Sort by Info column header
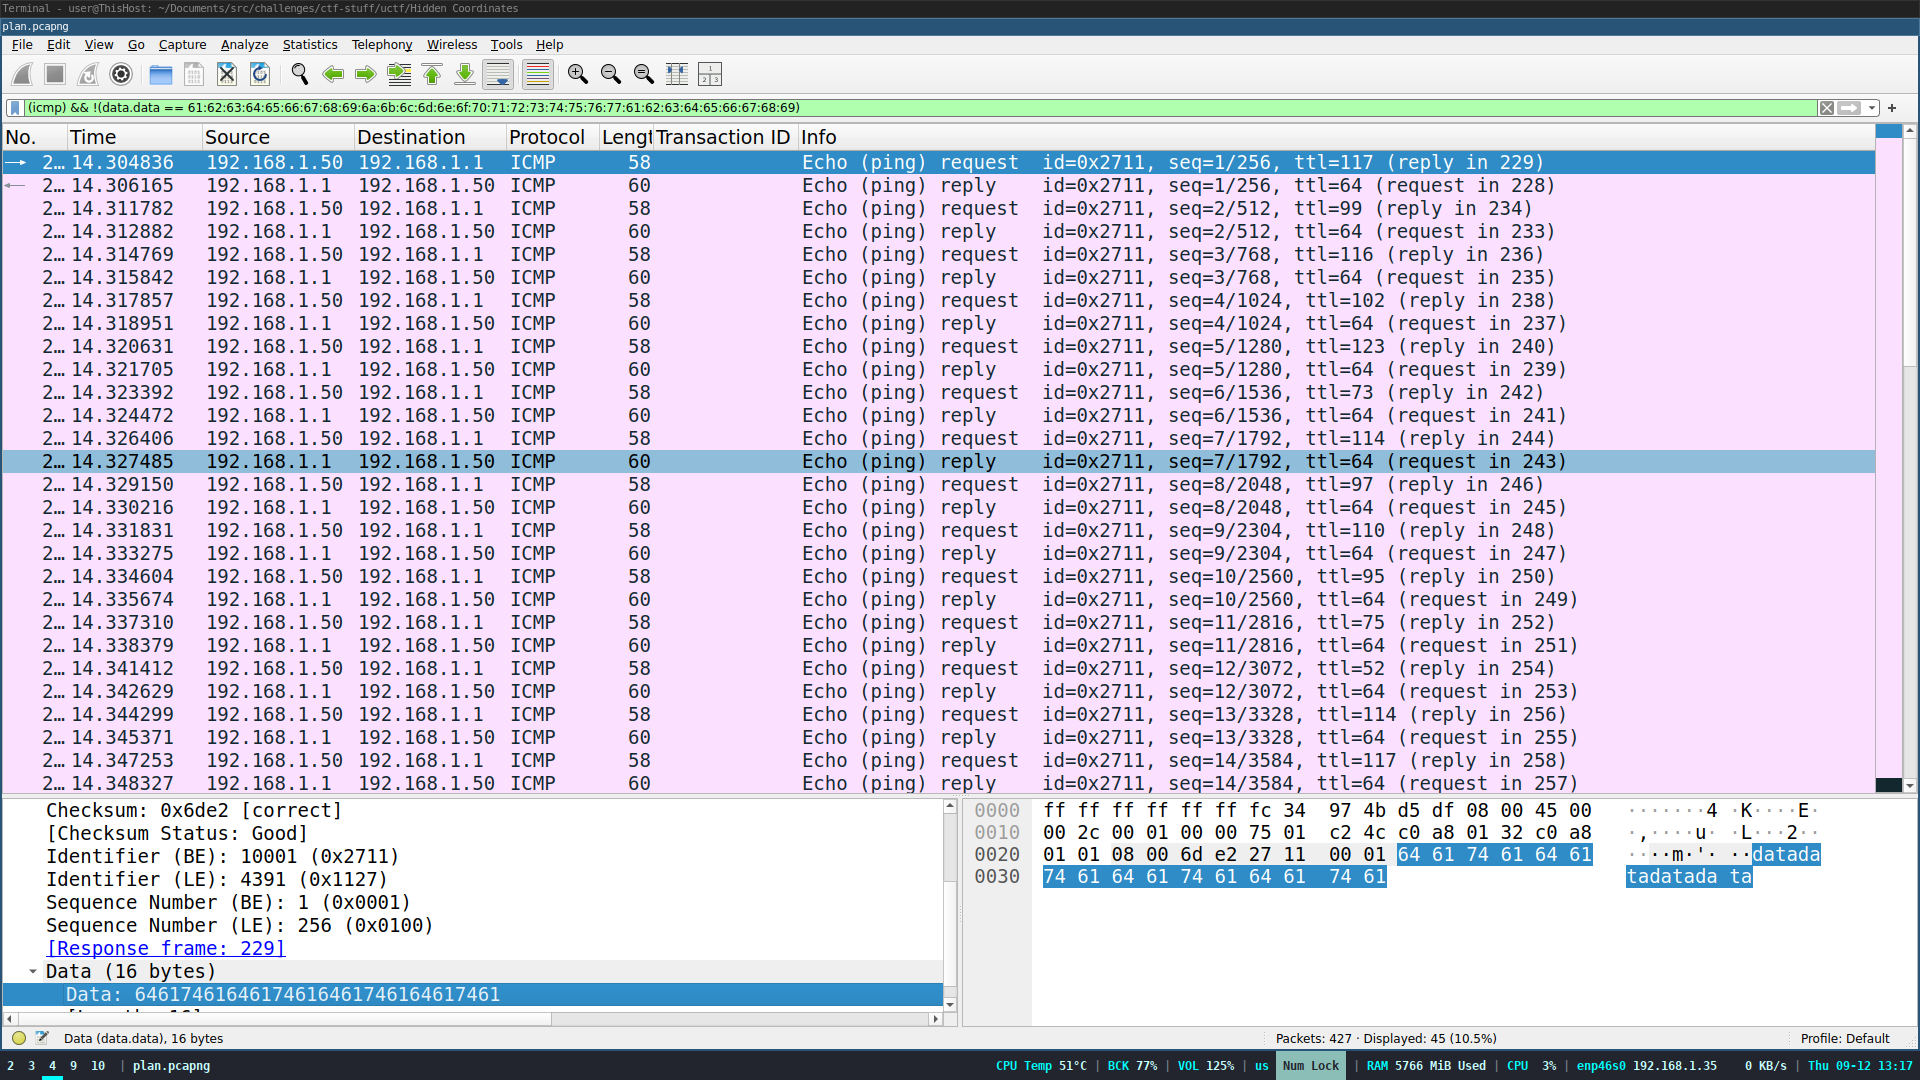 point(1335,137)
